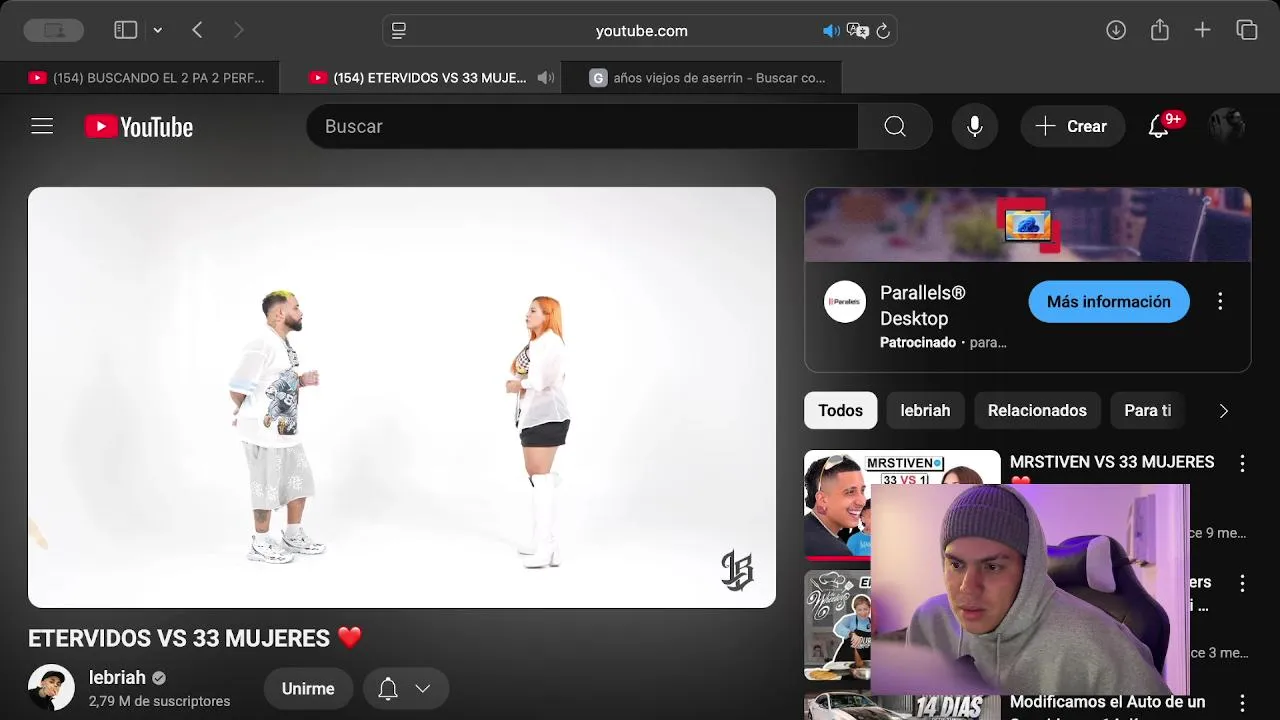Open options for Modificamos el Auto video

pos(1242,703)
